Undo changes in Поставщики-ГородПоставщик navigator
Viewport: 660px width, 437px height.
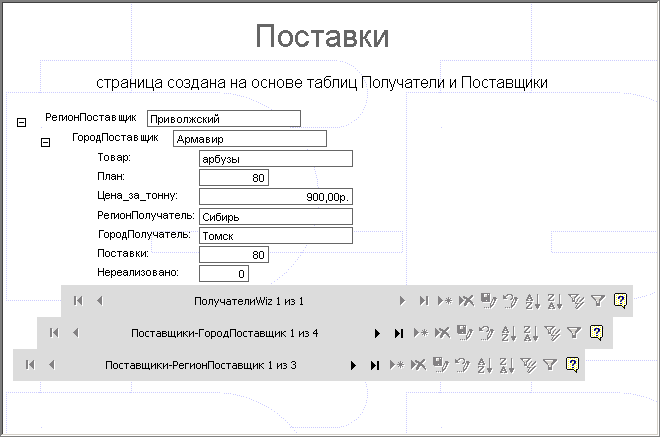[x=487, y=333]
